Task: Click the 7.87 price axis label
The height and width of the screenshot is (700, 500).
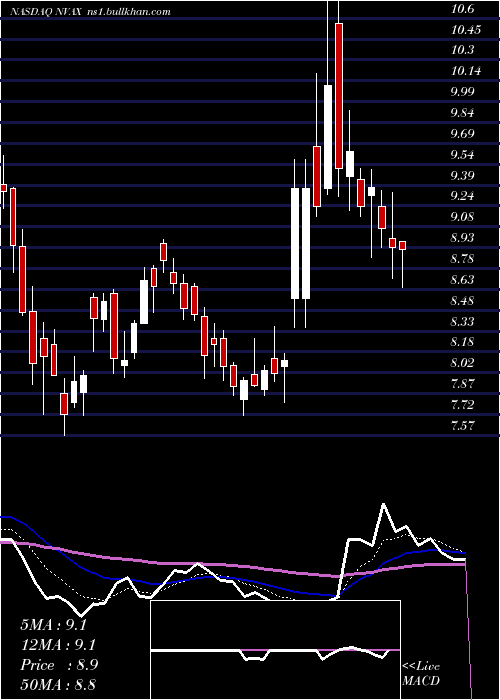Action: [463, 384]
